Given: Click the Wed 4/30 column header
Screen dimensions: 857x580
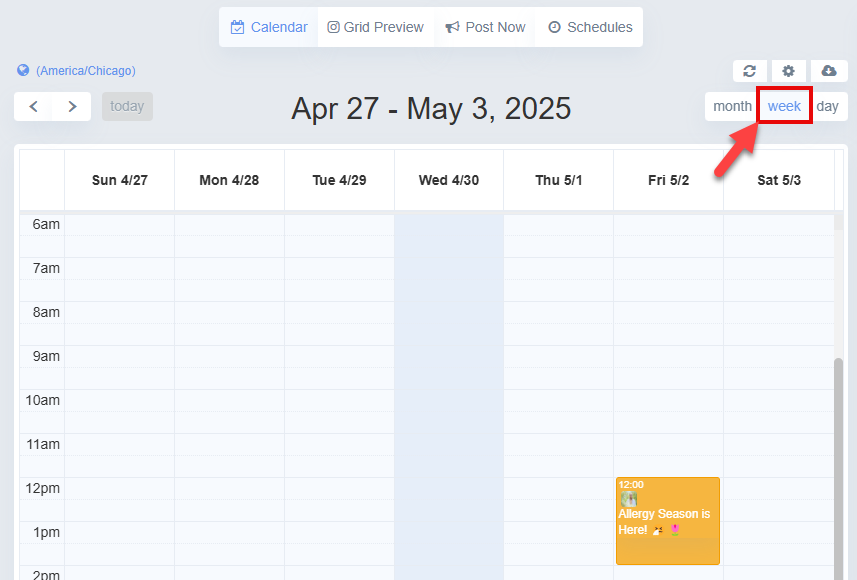Looking at the screenshot, I should pyautogui.click(x=449, y=180).
